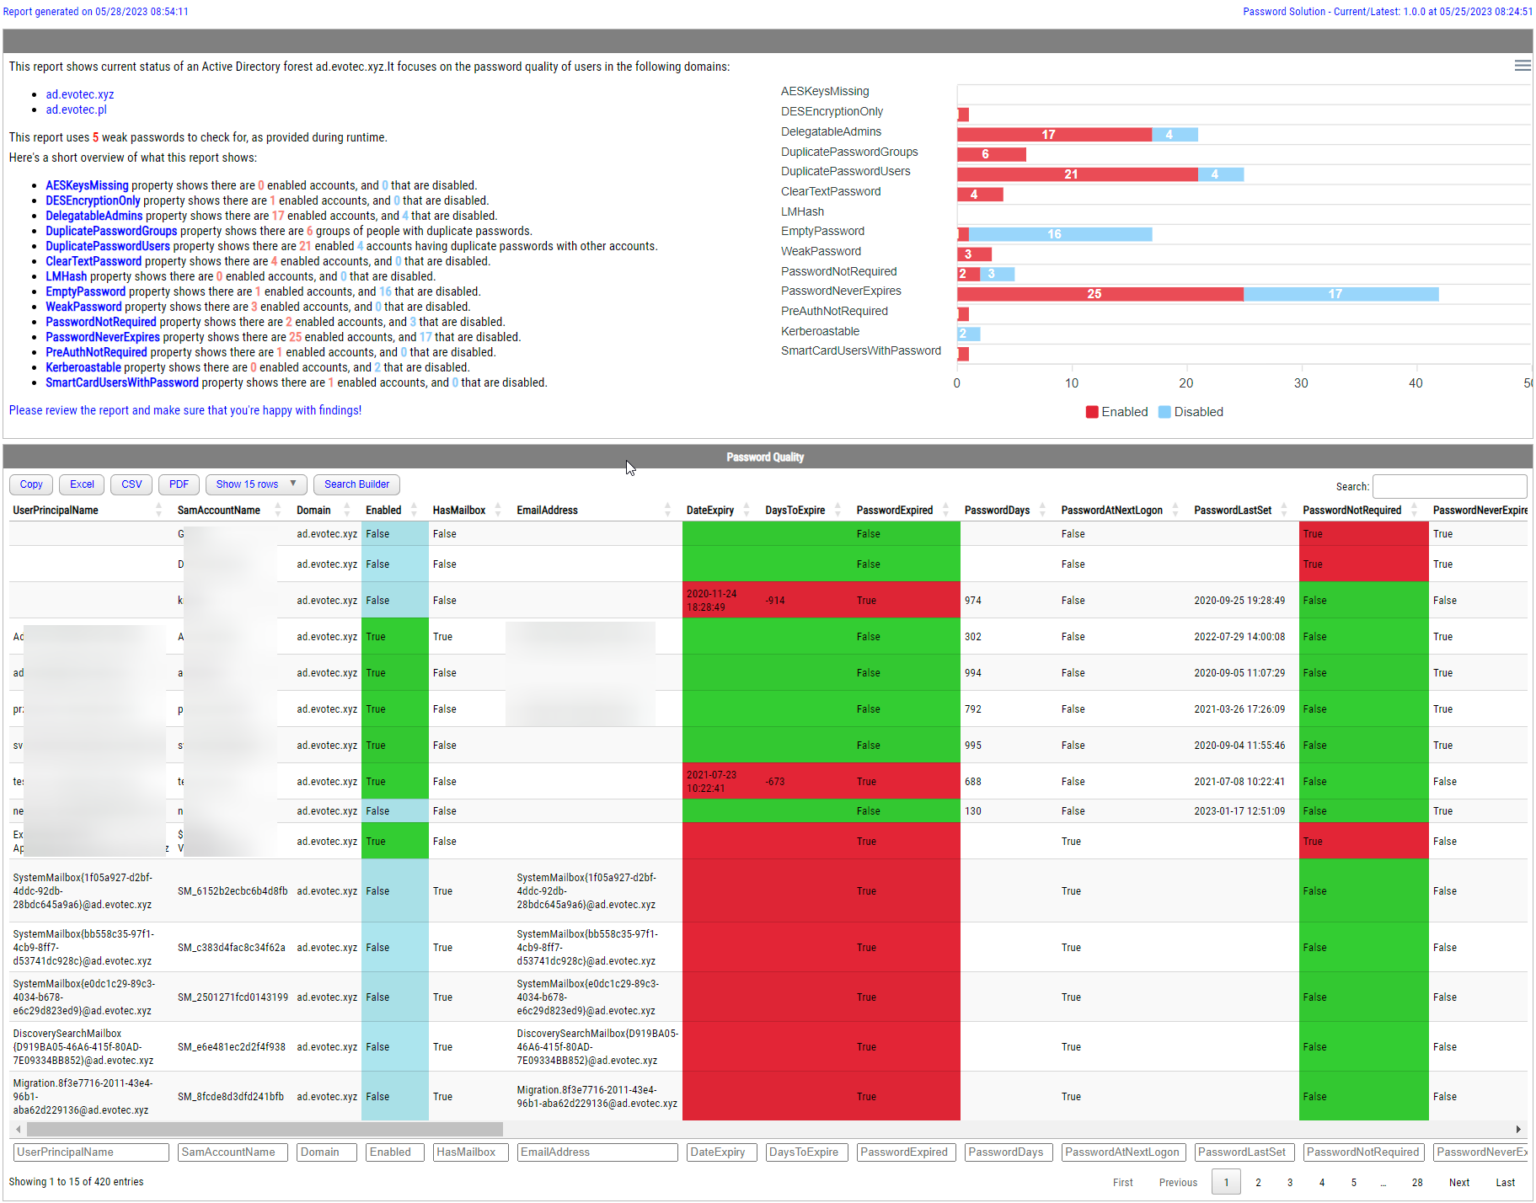Follow the ad.evotec.pl domain link
The width and height of the screenshot is (1536, 1203).
(x=76, y=109)
